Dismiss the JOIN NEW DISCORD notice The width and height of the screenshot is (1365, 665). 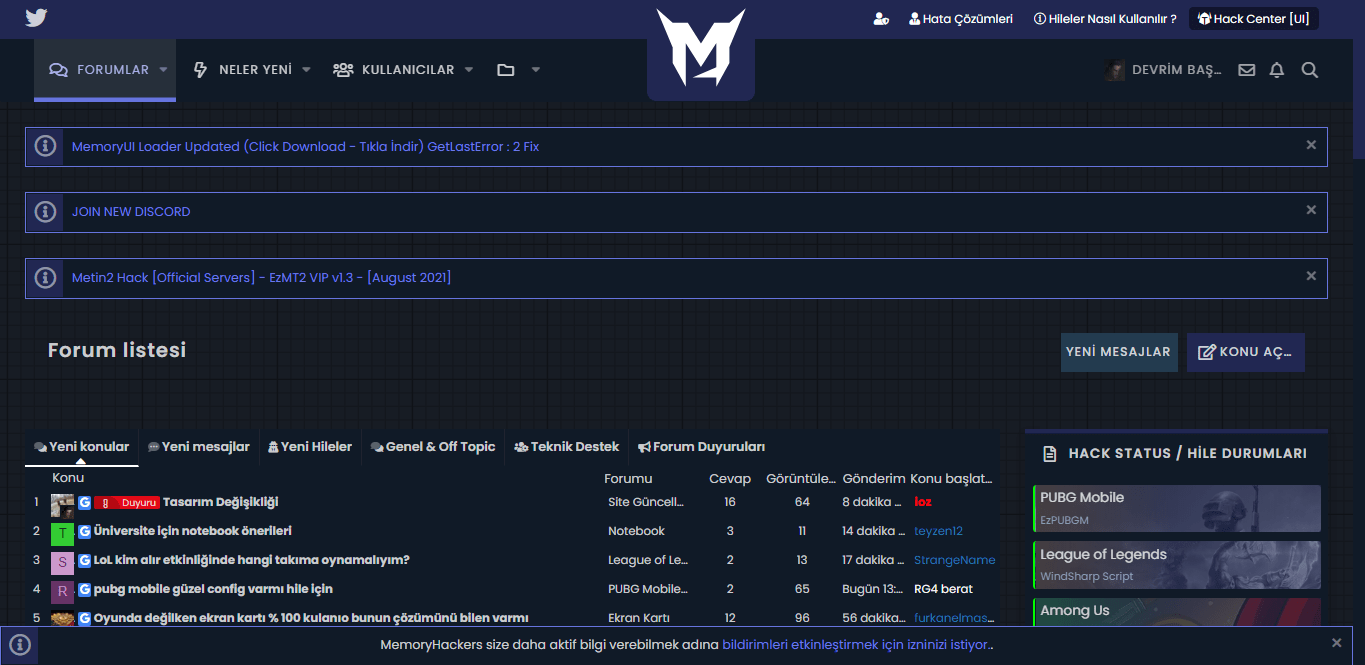point(1311,210)
